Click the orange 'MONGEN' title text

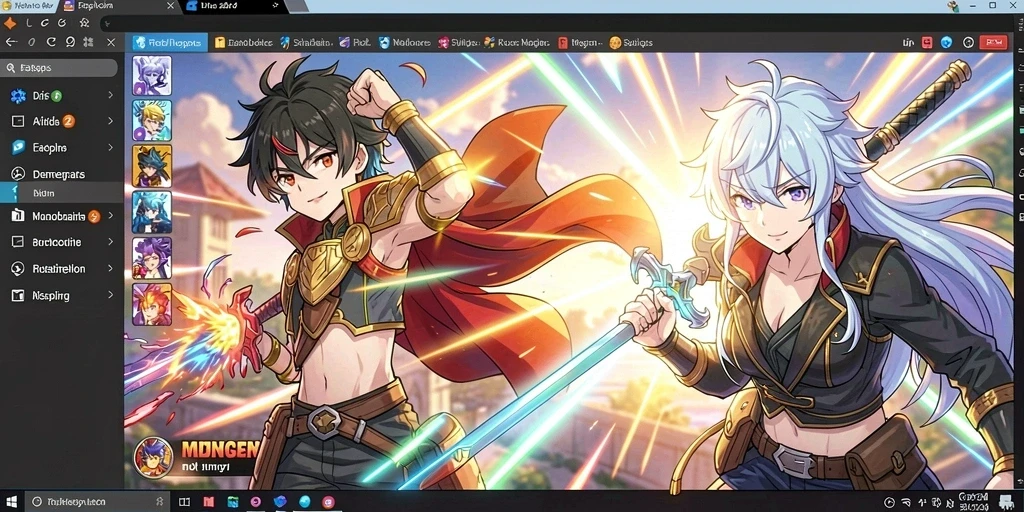220,449
